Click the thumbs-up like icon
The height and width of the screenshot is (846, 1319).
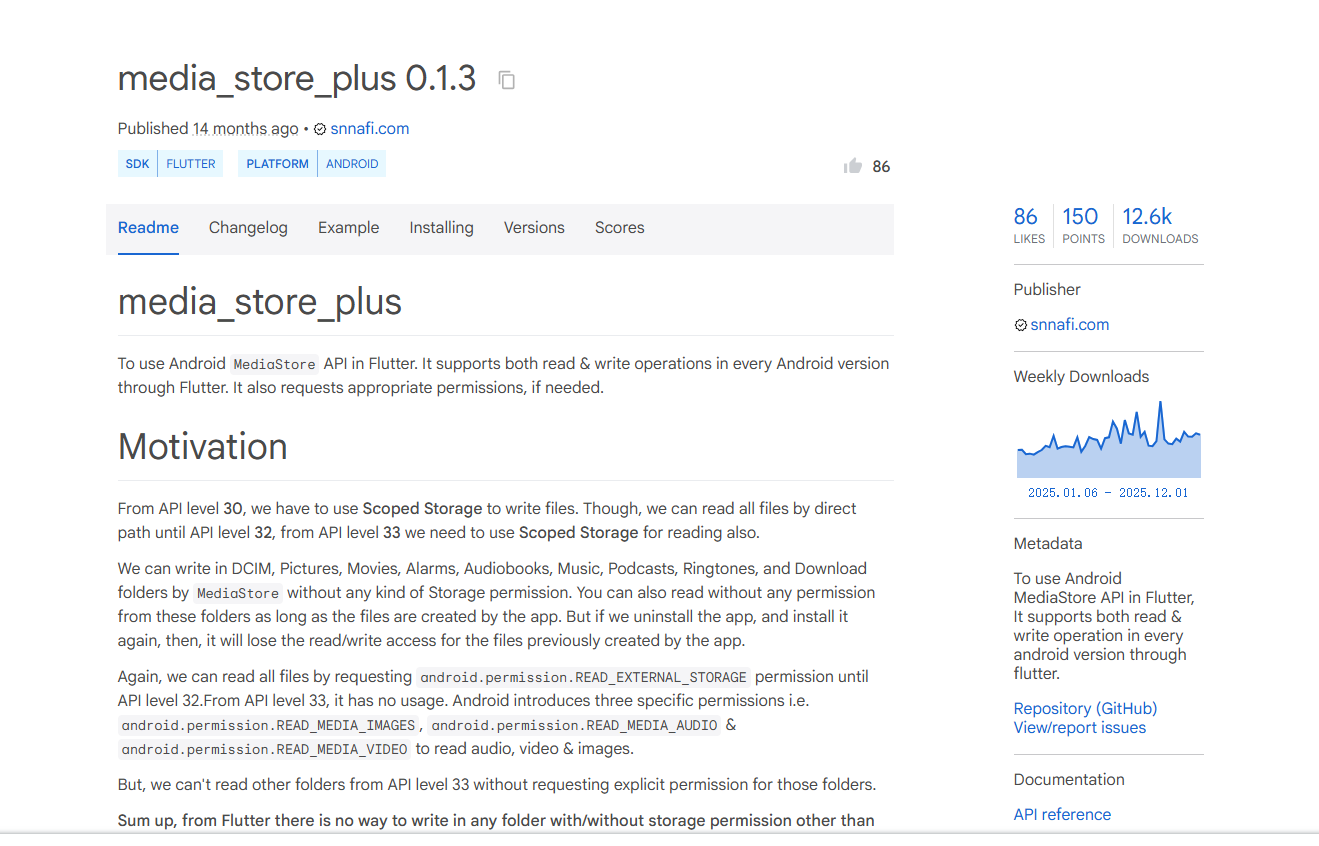(x=853, y=166)
